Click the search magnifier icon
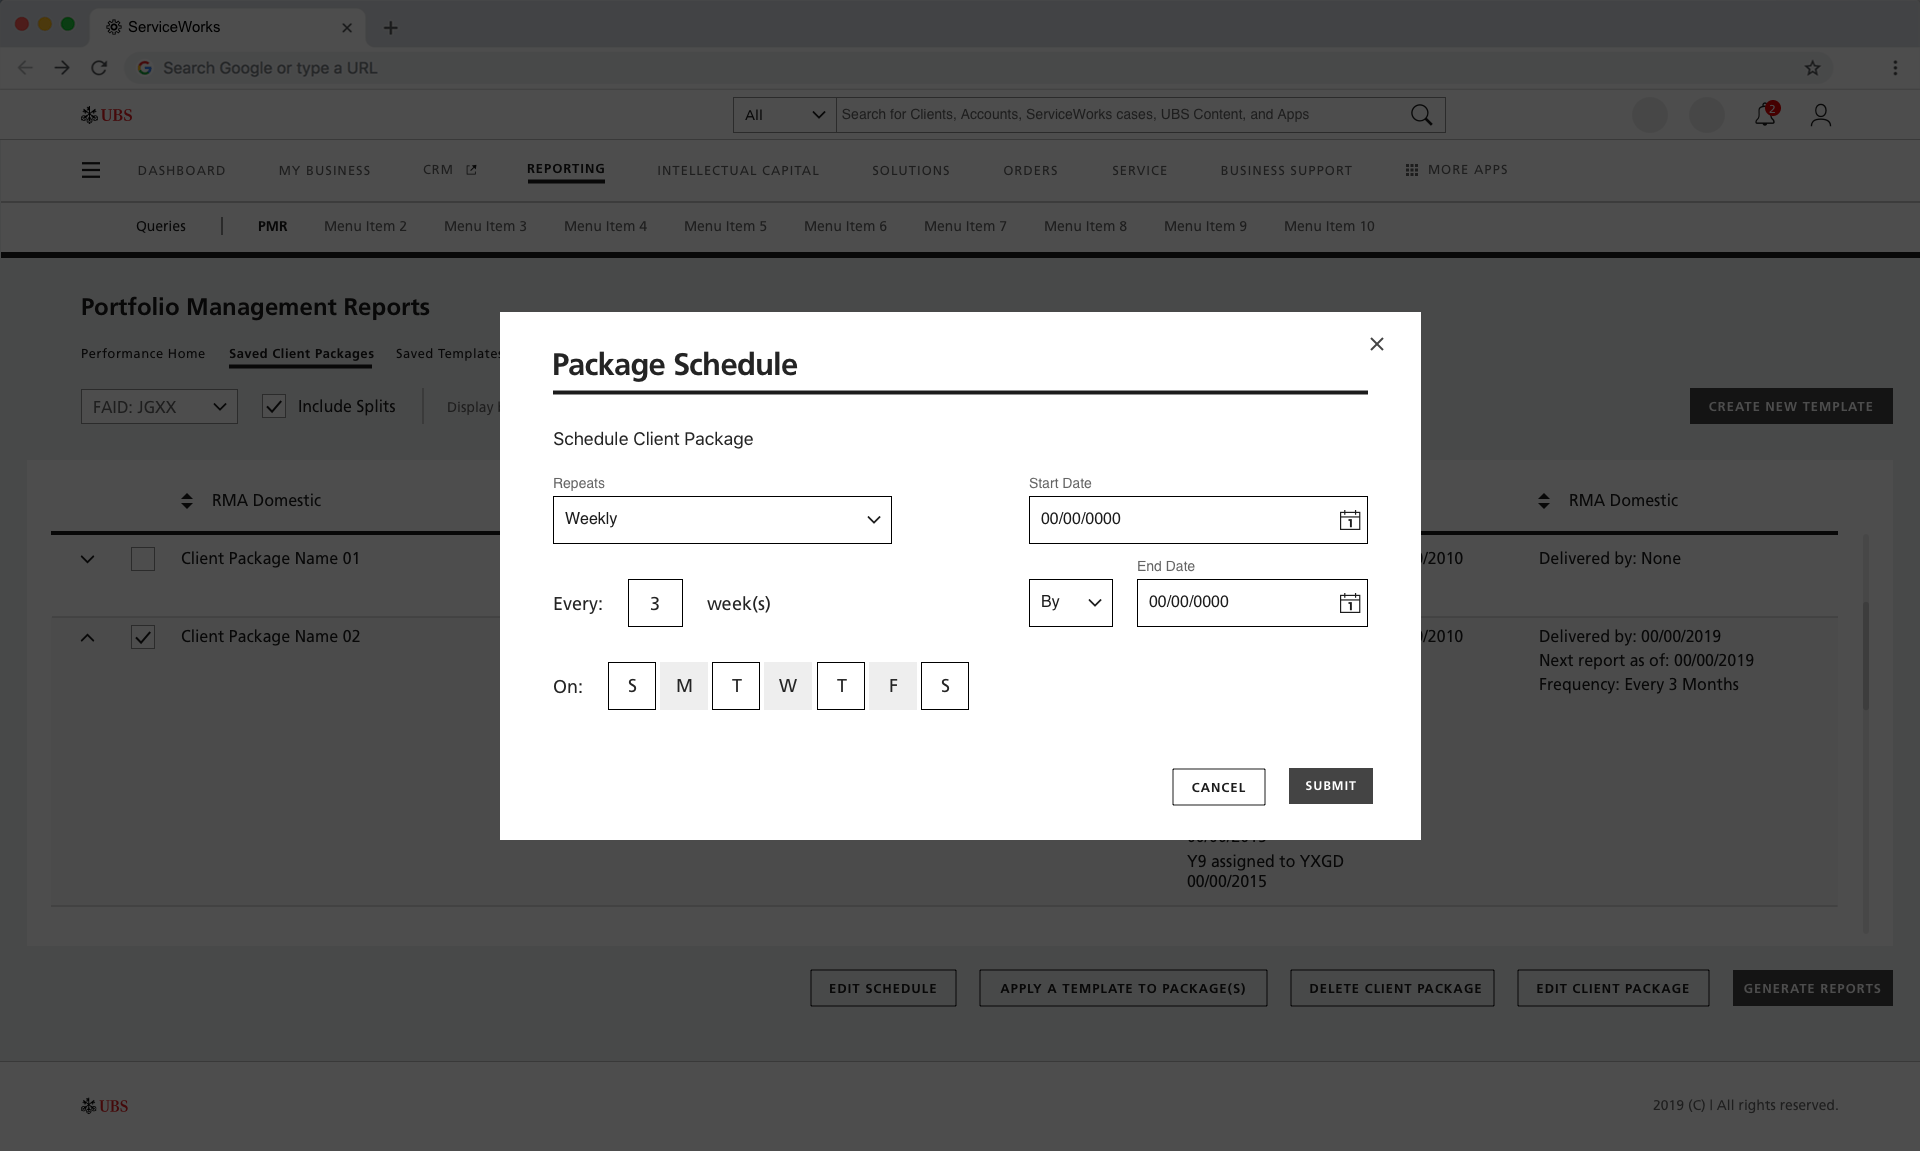This screenshot has width=1920, height=1151. click(1421, 115)
